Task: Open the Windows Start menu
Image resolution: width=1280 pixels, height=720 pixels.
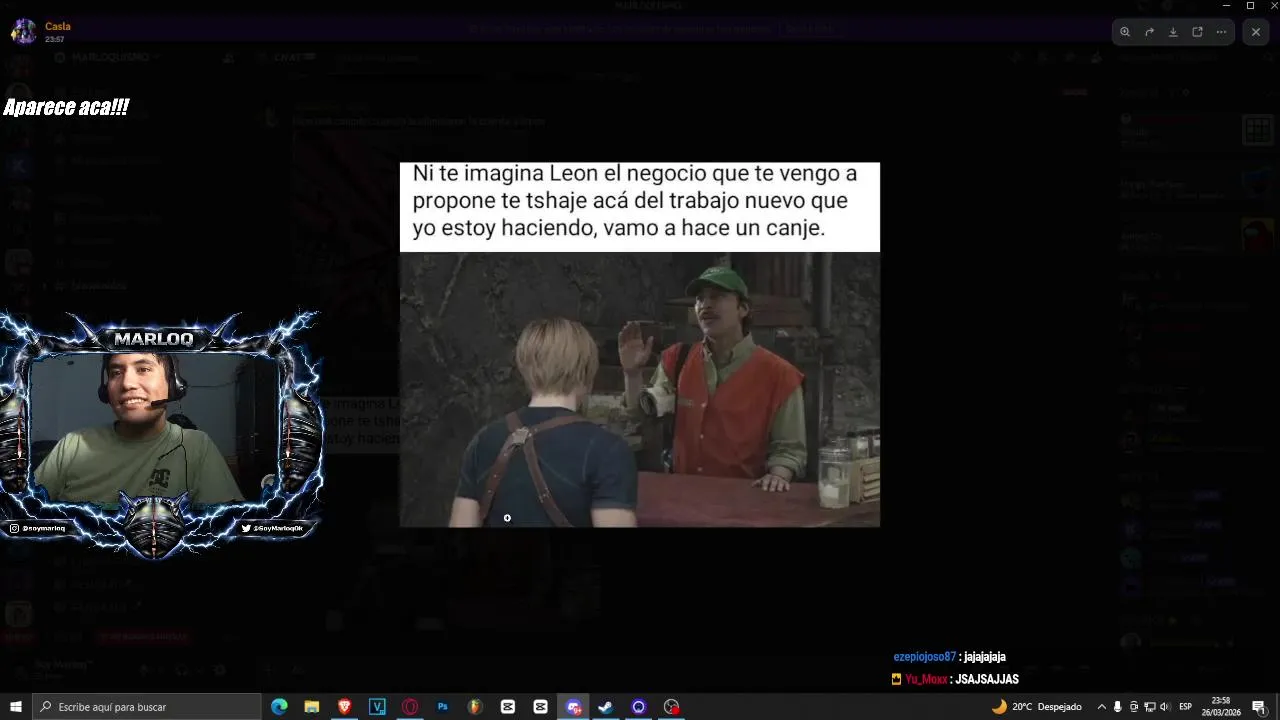Action: (15, 707)
